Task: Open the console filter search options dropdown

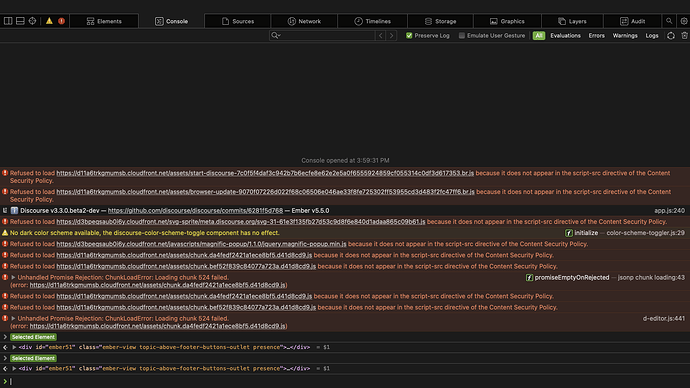Action: [276, 36]
